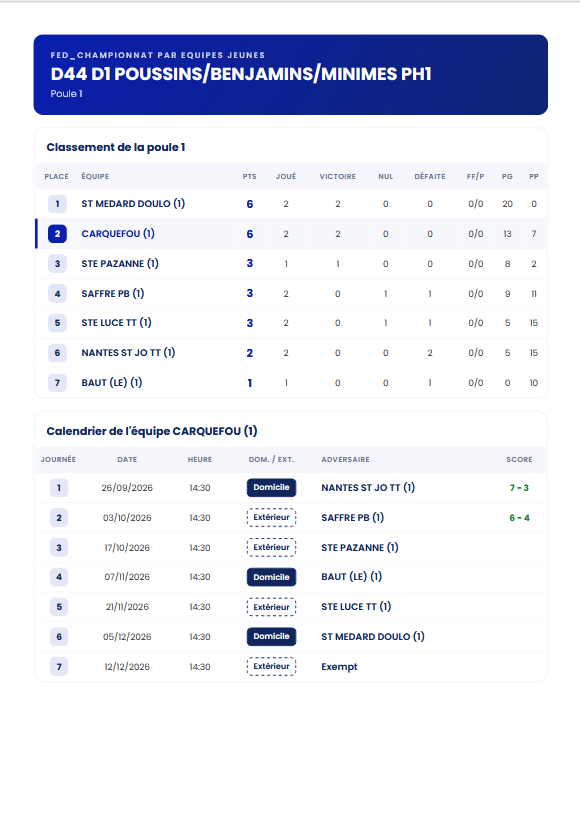Click the VICTOIRE column header

click(338, 176)
